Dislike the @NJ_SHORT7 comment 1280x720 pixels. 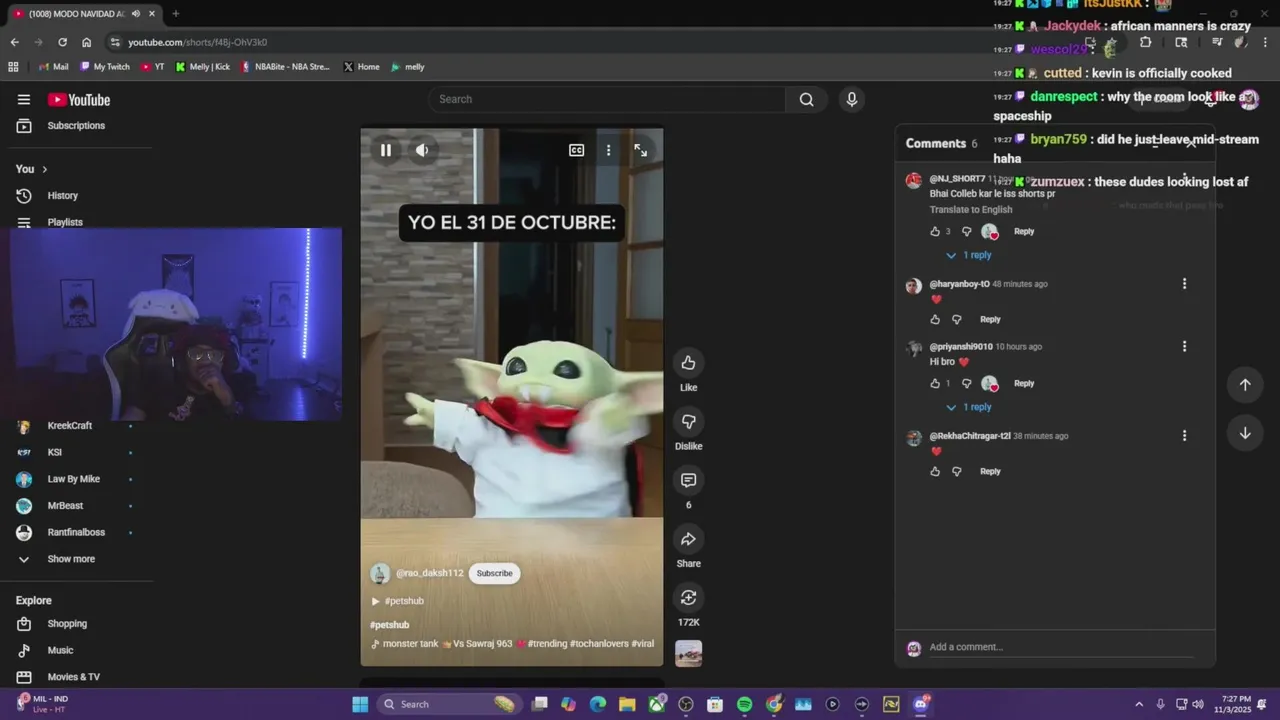pyautogui.click(x=966, y=231)
